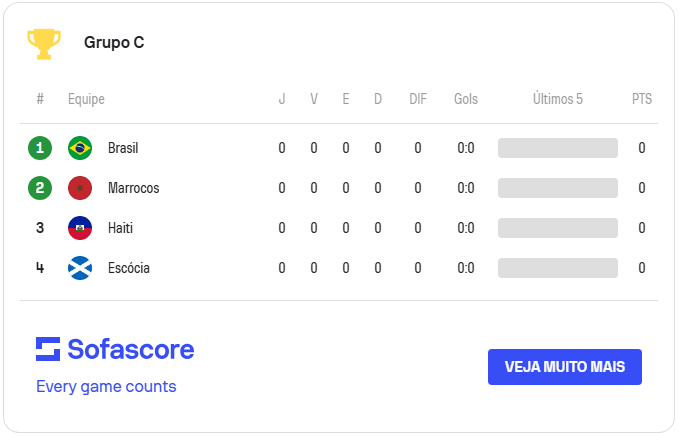Click the green position 2 badge
This screenshot has height=437, width=678.
40,188
